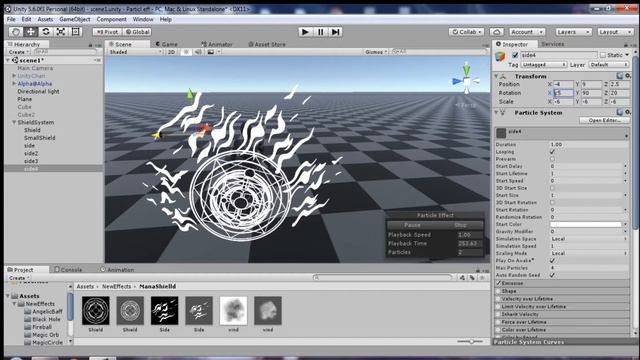Open the Gizmos dropdown
This screenshot has height=360, width=640.
click(x=376, y=52)
